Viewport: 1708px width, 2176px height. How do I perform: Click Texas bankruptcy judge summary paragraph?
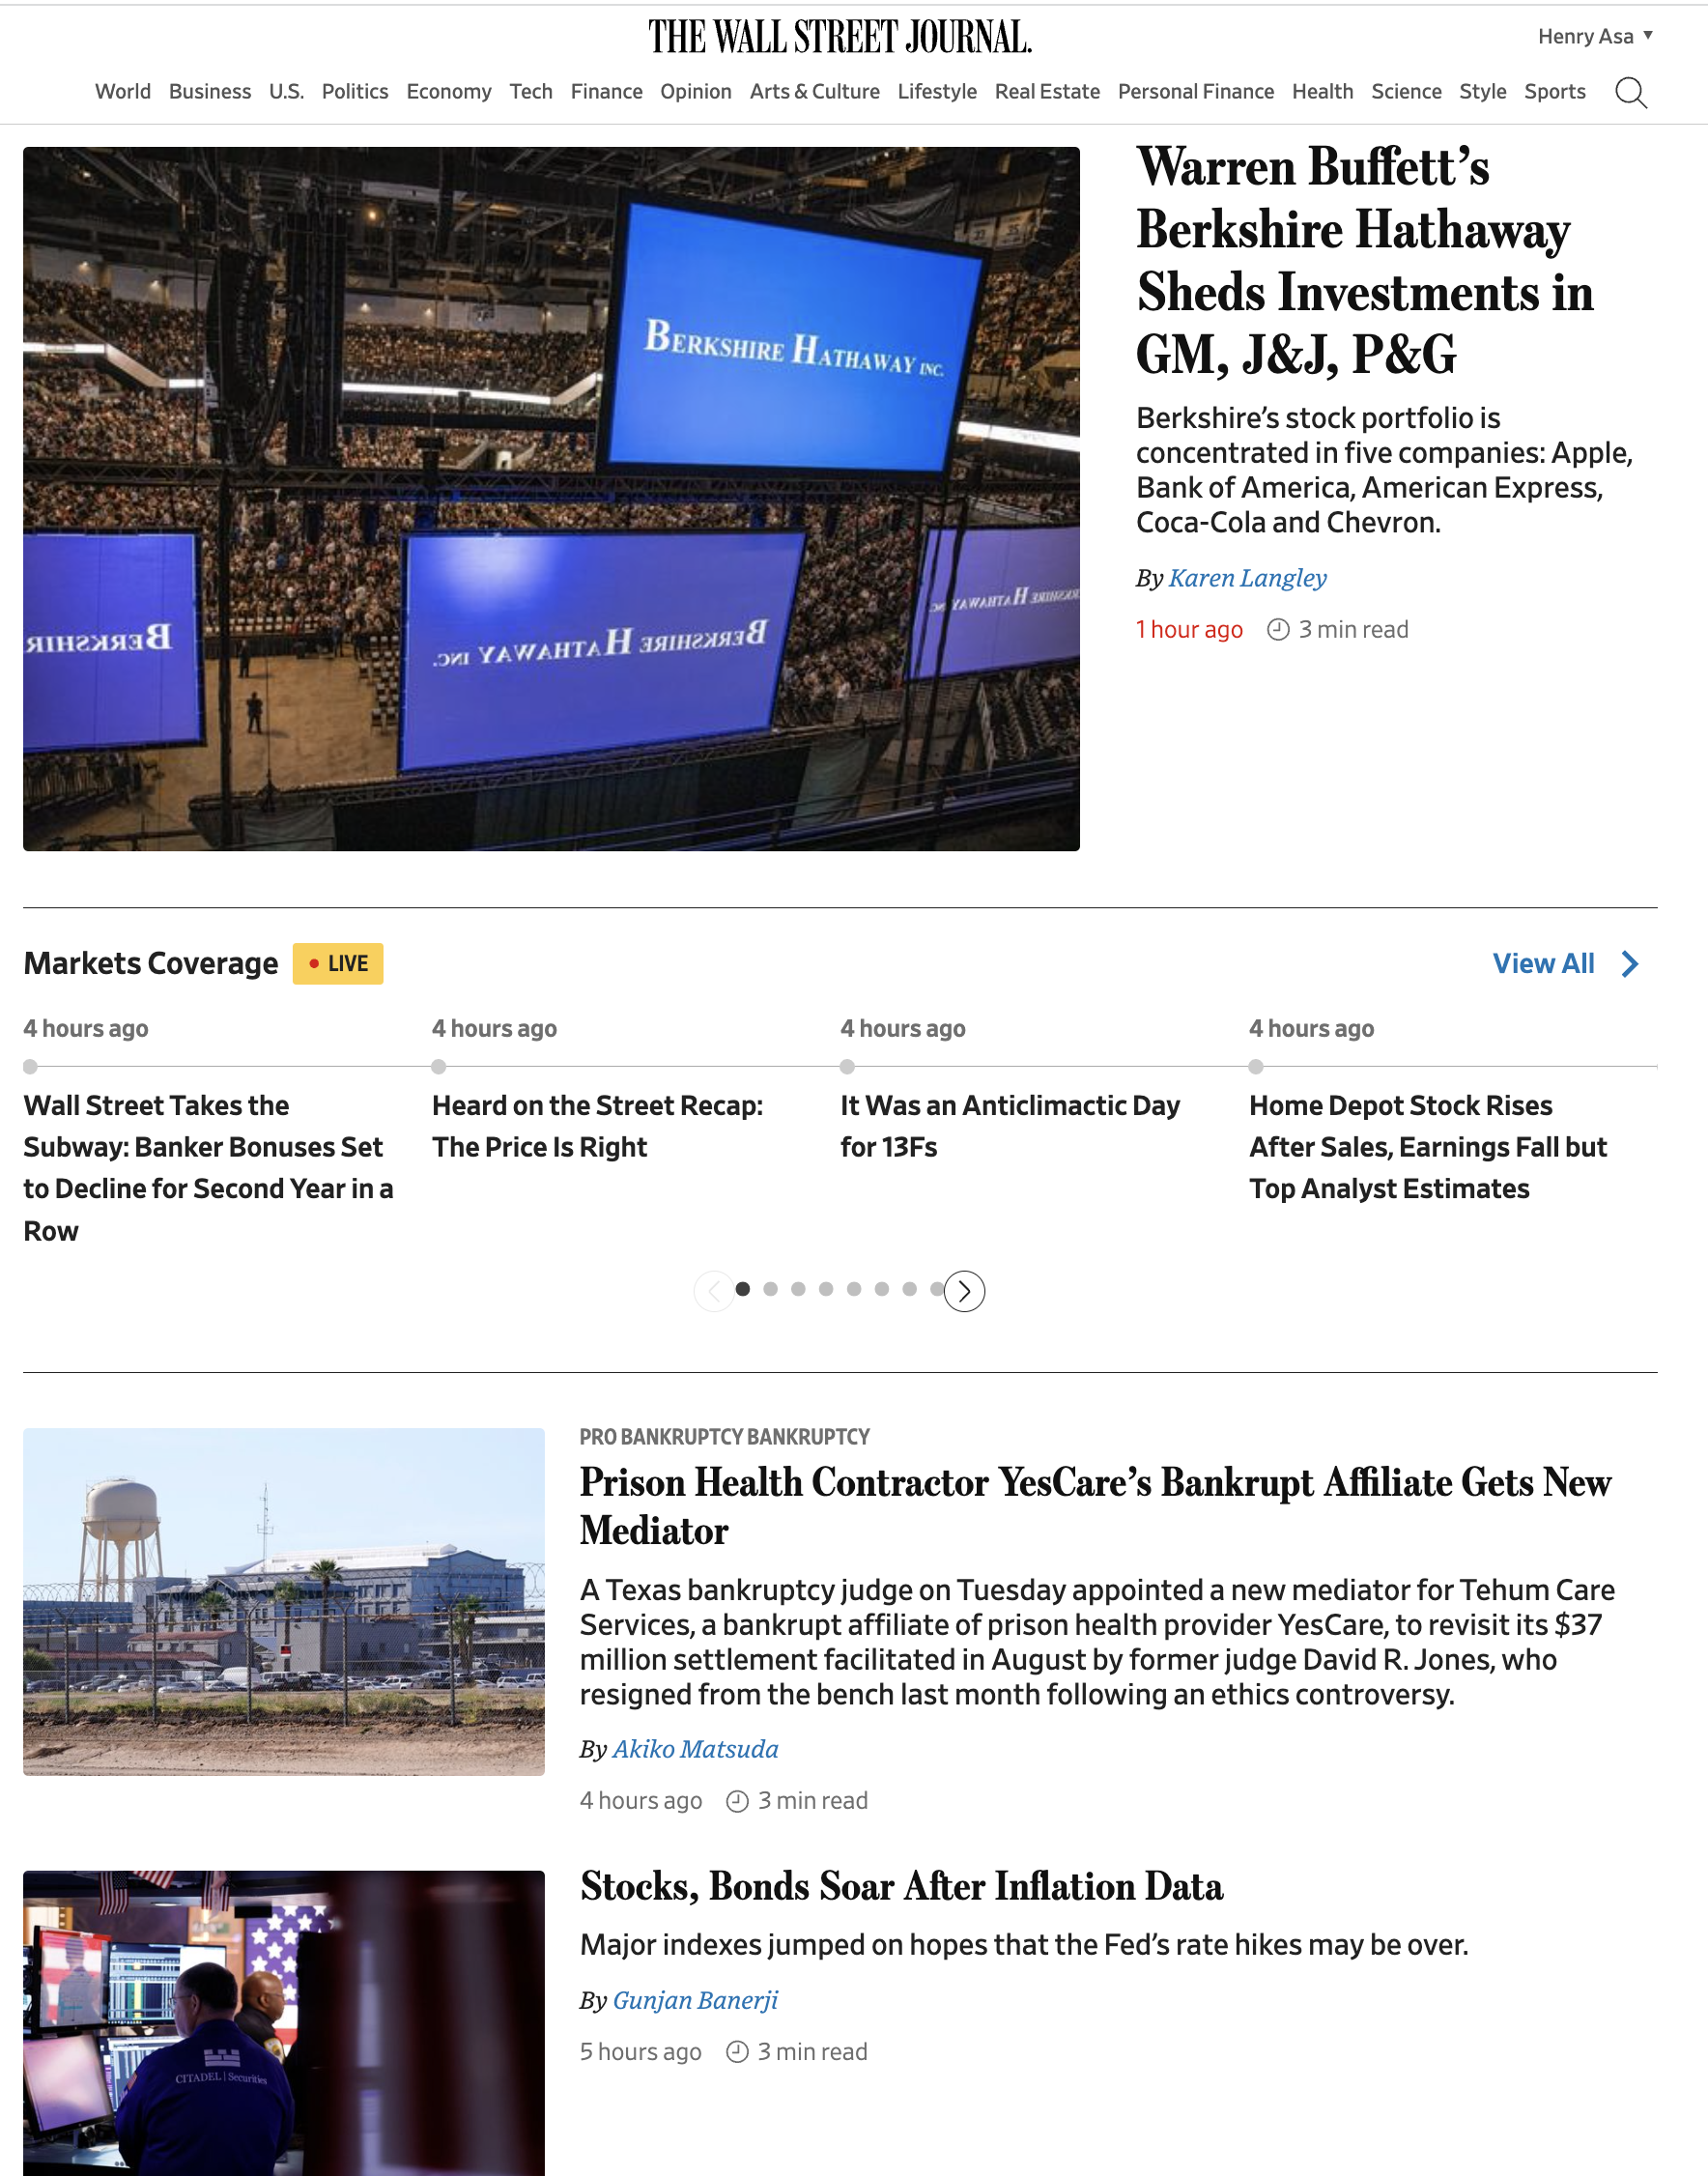pyautogui.click(x=1097, y=1642)
